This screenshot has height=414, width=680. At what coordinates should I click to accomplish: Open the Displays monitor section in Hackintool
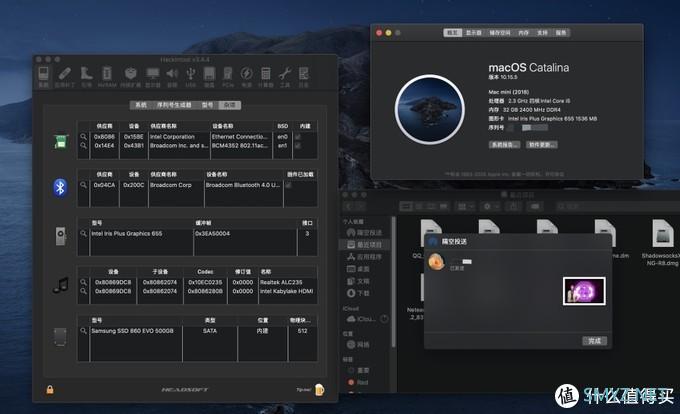(x=153, y=77)
